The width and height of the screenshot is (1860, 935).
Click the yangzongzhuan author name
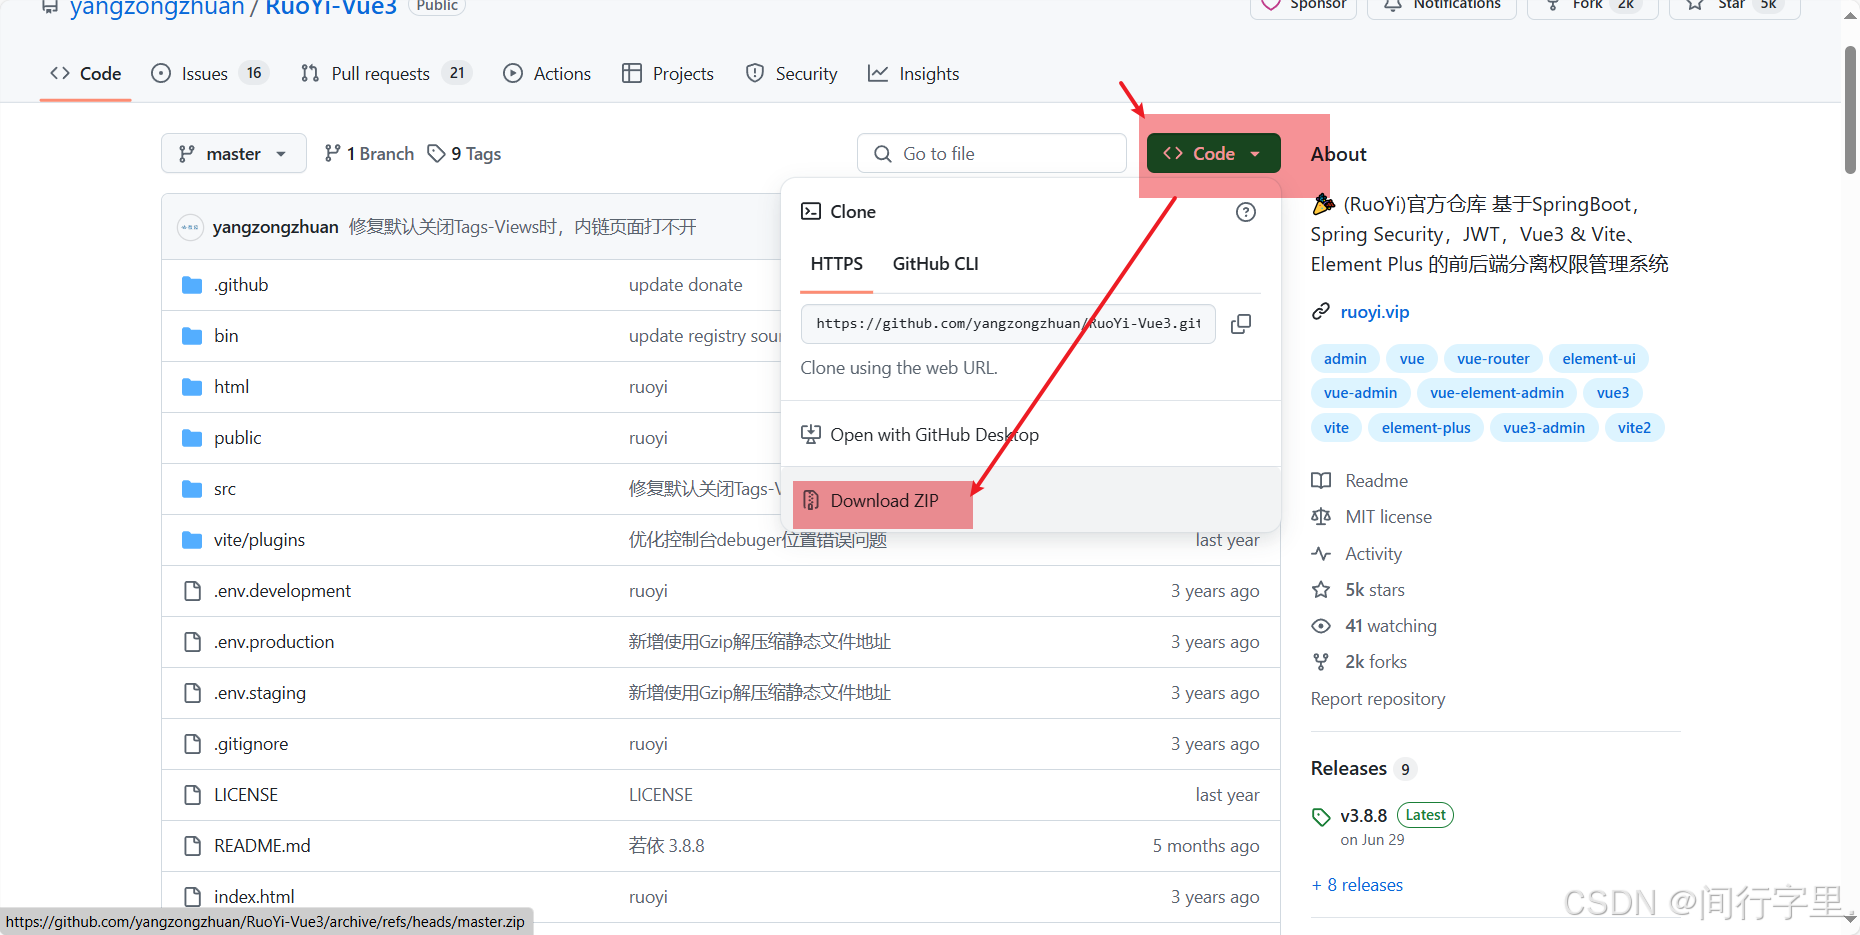pyautogui.click(x=276, y=227)
